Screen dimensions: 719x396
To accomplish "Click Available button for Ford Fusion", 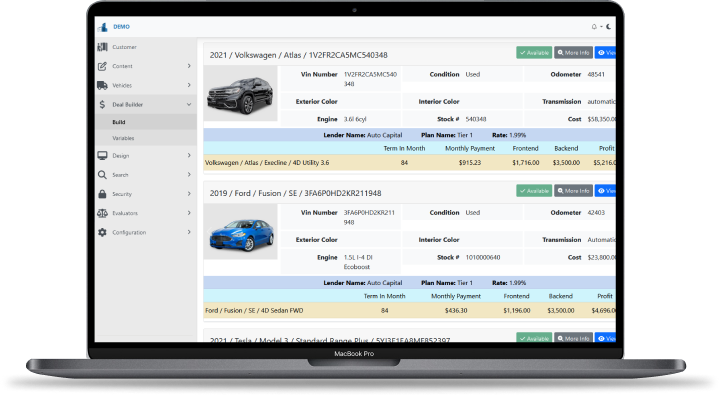I will coord(534,191).
